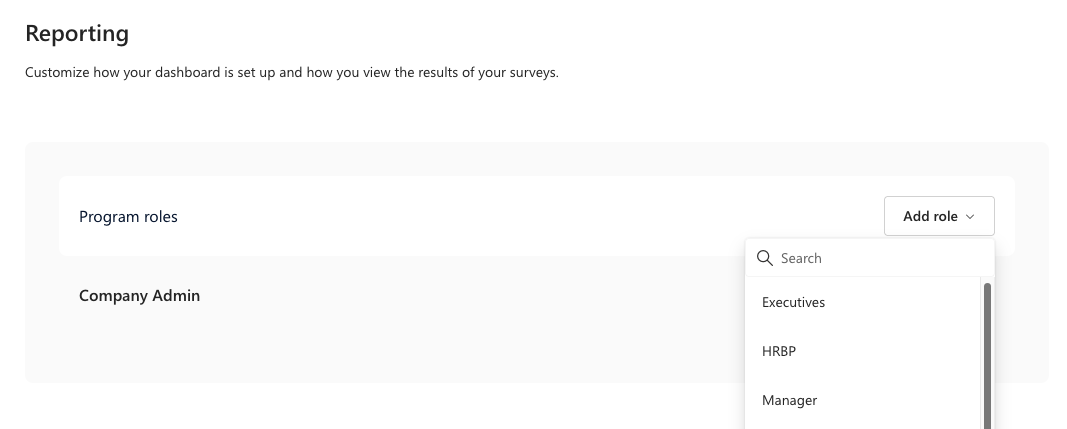Select Executives from the role list
Screen dimensions: 1067x429
tap(793, 302)
